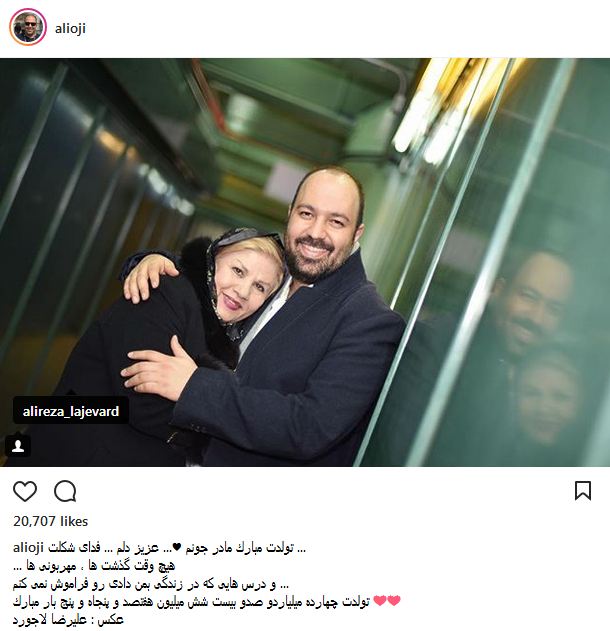
Task: Click the black heart emoji in caption
Action: [177, 547]
